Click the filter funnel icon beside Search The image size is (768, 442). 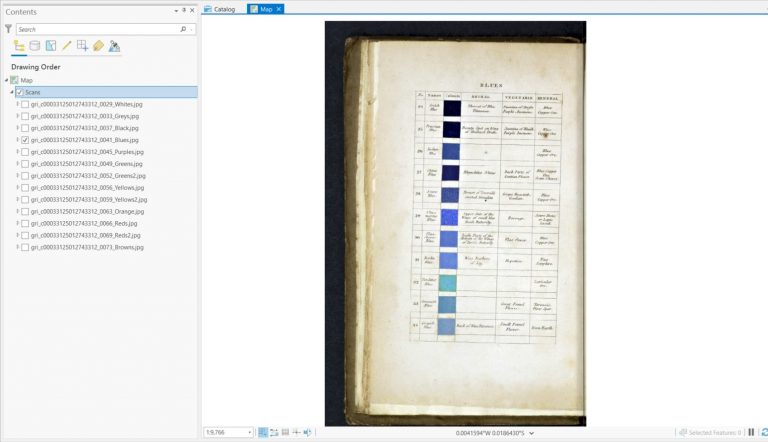8,29
